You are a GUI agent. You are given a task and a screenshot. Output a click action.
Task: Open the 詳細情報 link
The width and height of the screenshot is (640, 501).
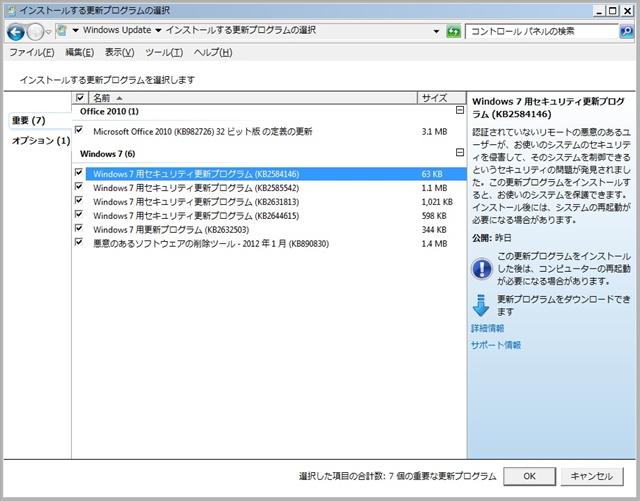488,328
